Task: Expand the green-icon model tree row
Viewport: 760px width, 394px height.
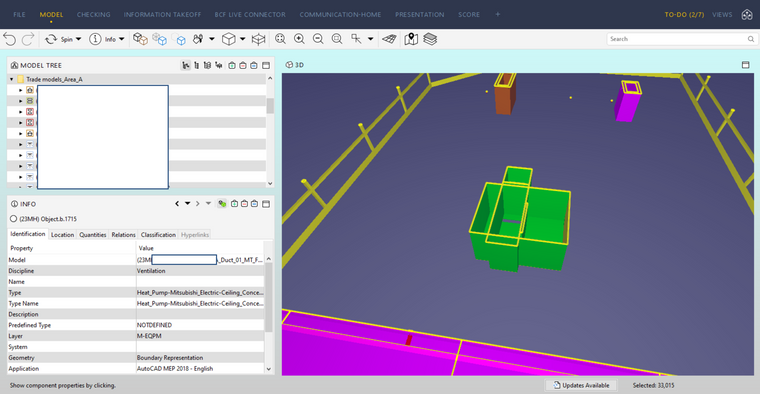Action: tap(20, 101)
